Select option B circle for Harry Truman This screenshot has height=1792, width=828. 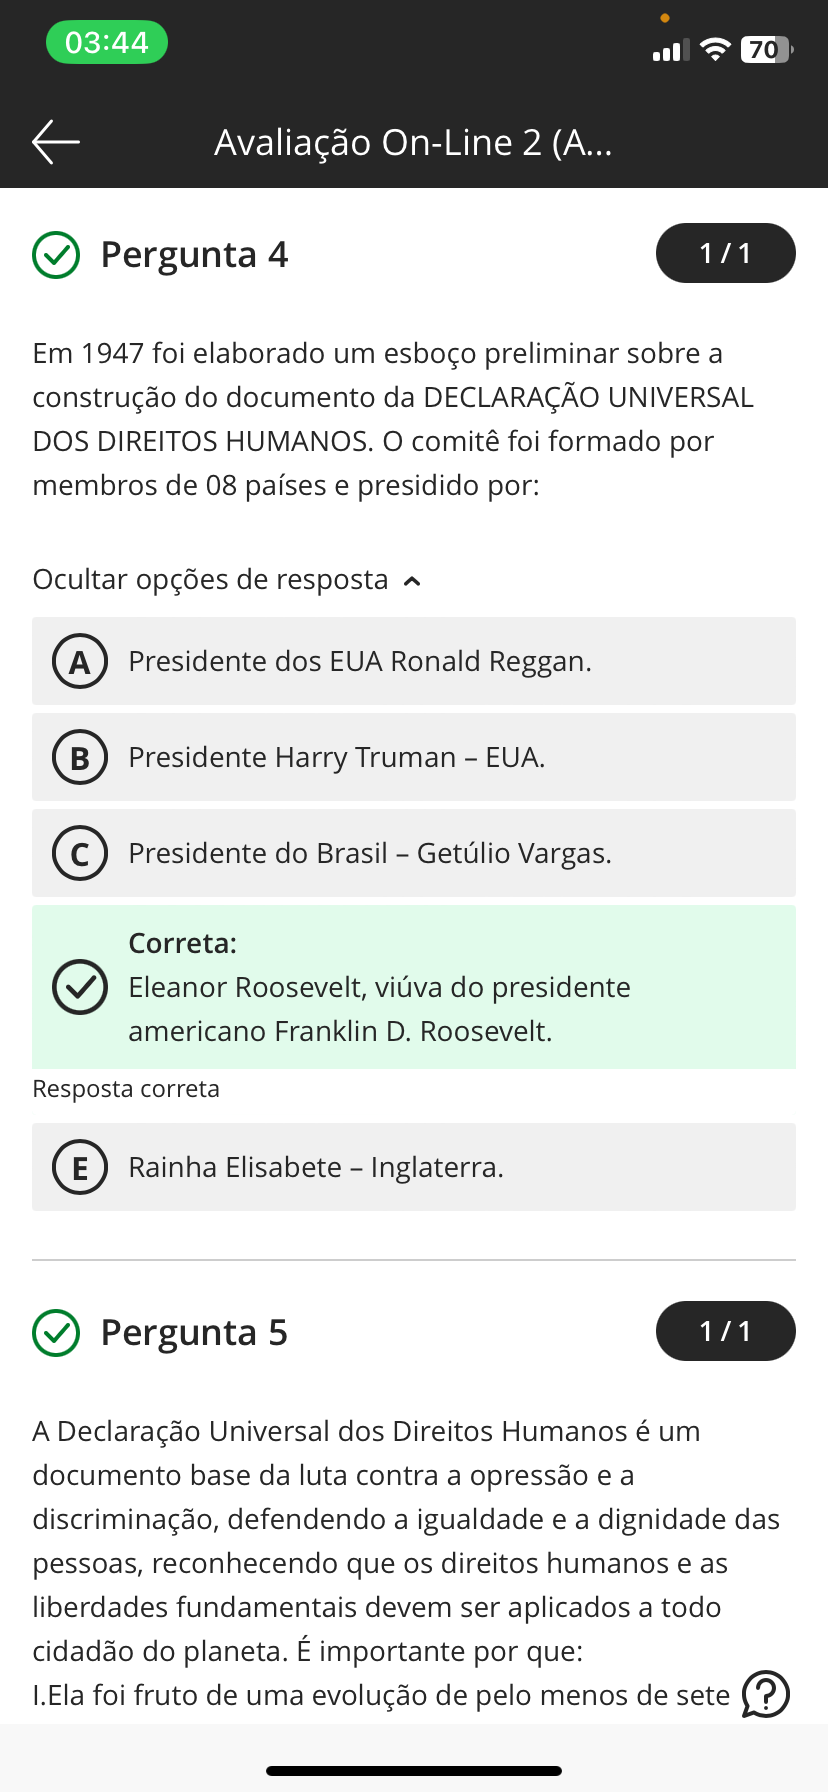coord(80,758)
